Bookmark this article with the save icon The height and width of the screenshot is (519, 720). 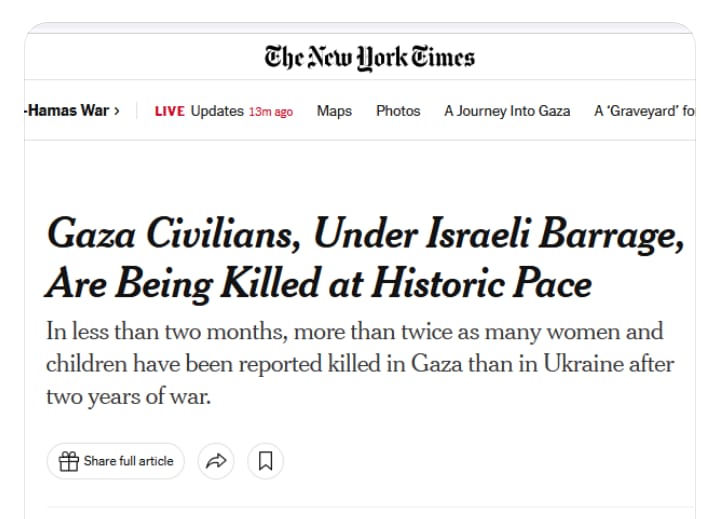[x=266, y=461]
